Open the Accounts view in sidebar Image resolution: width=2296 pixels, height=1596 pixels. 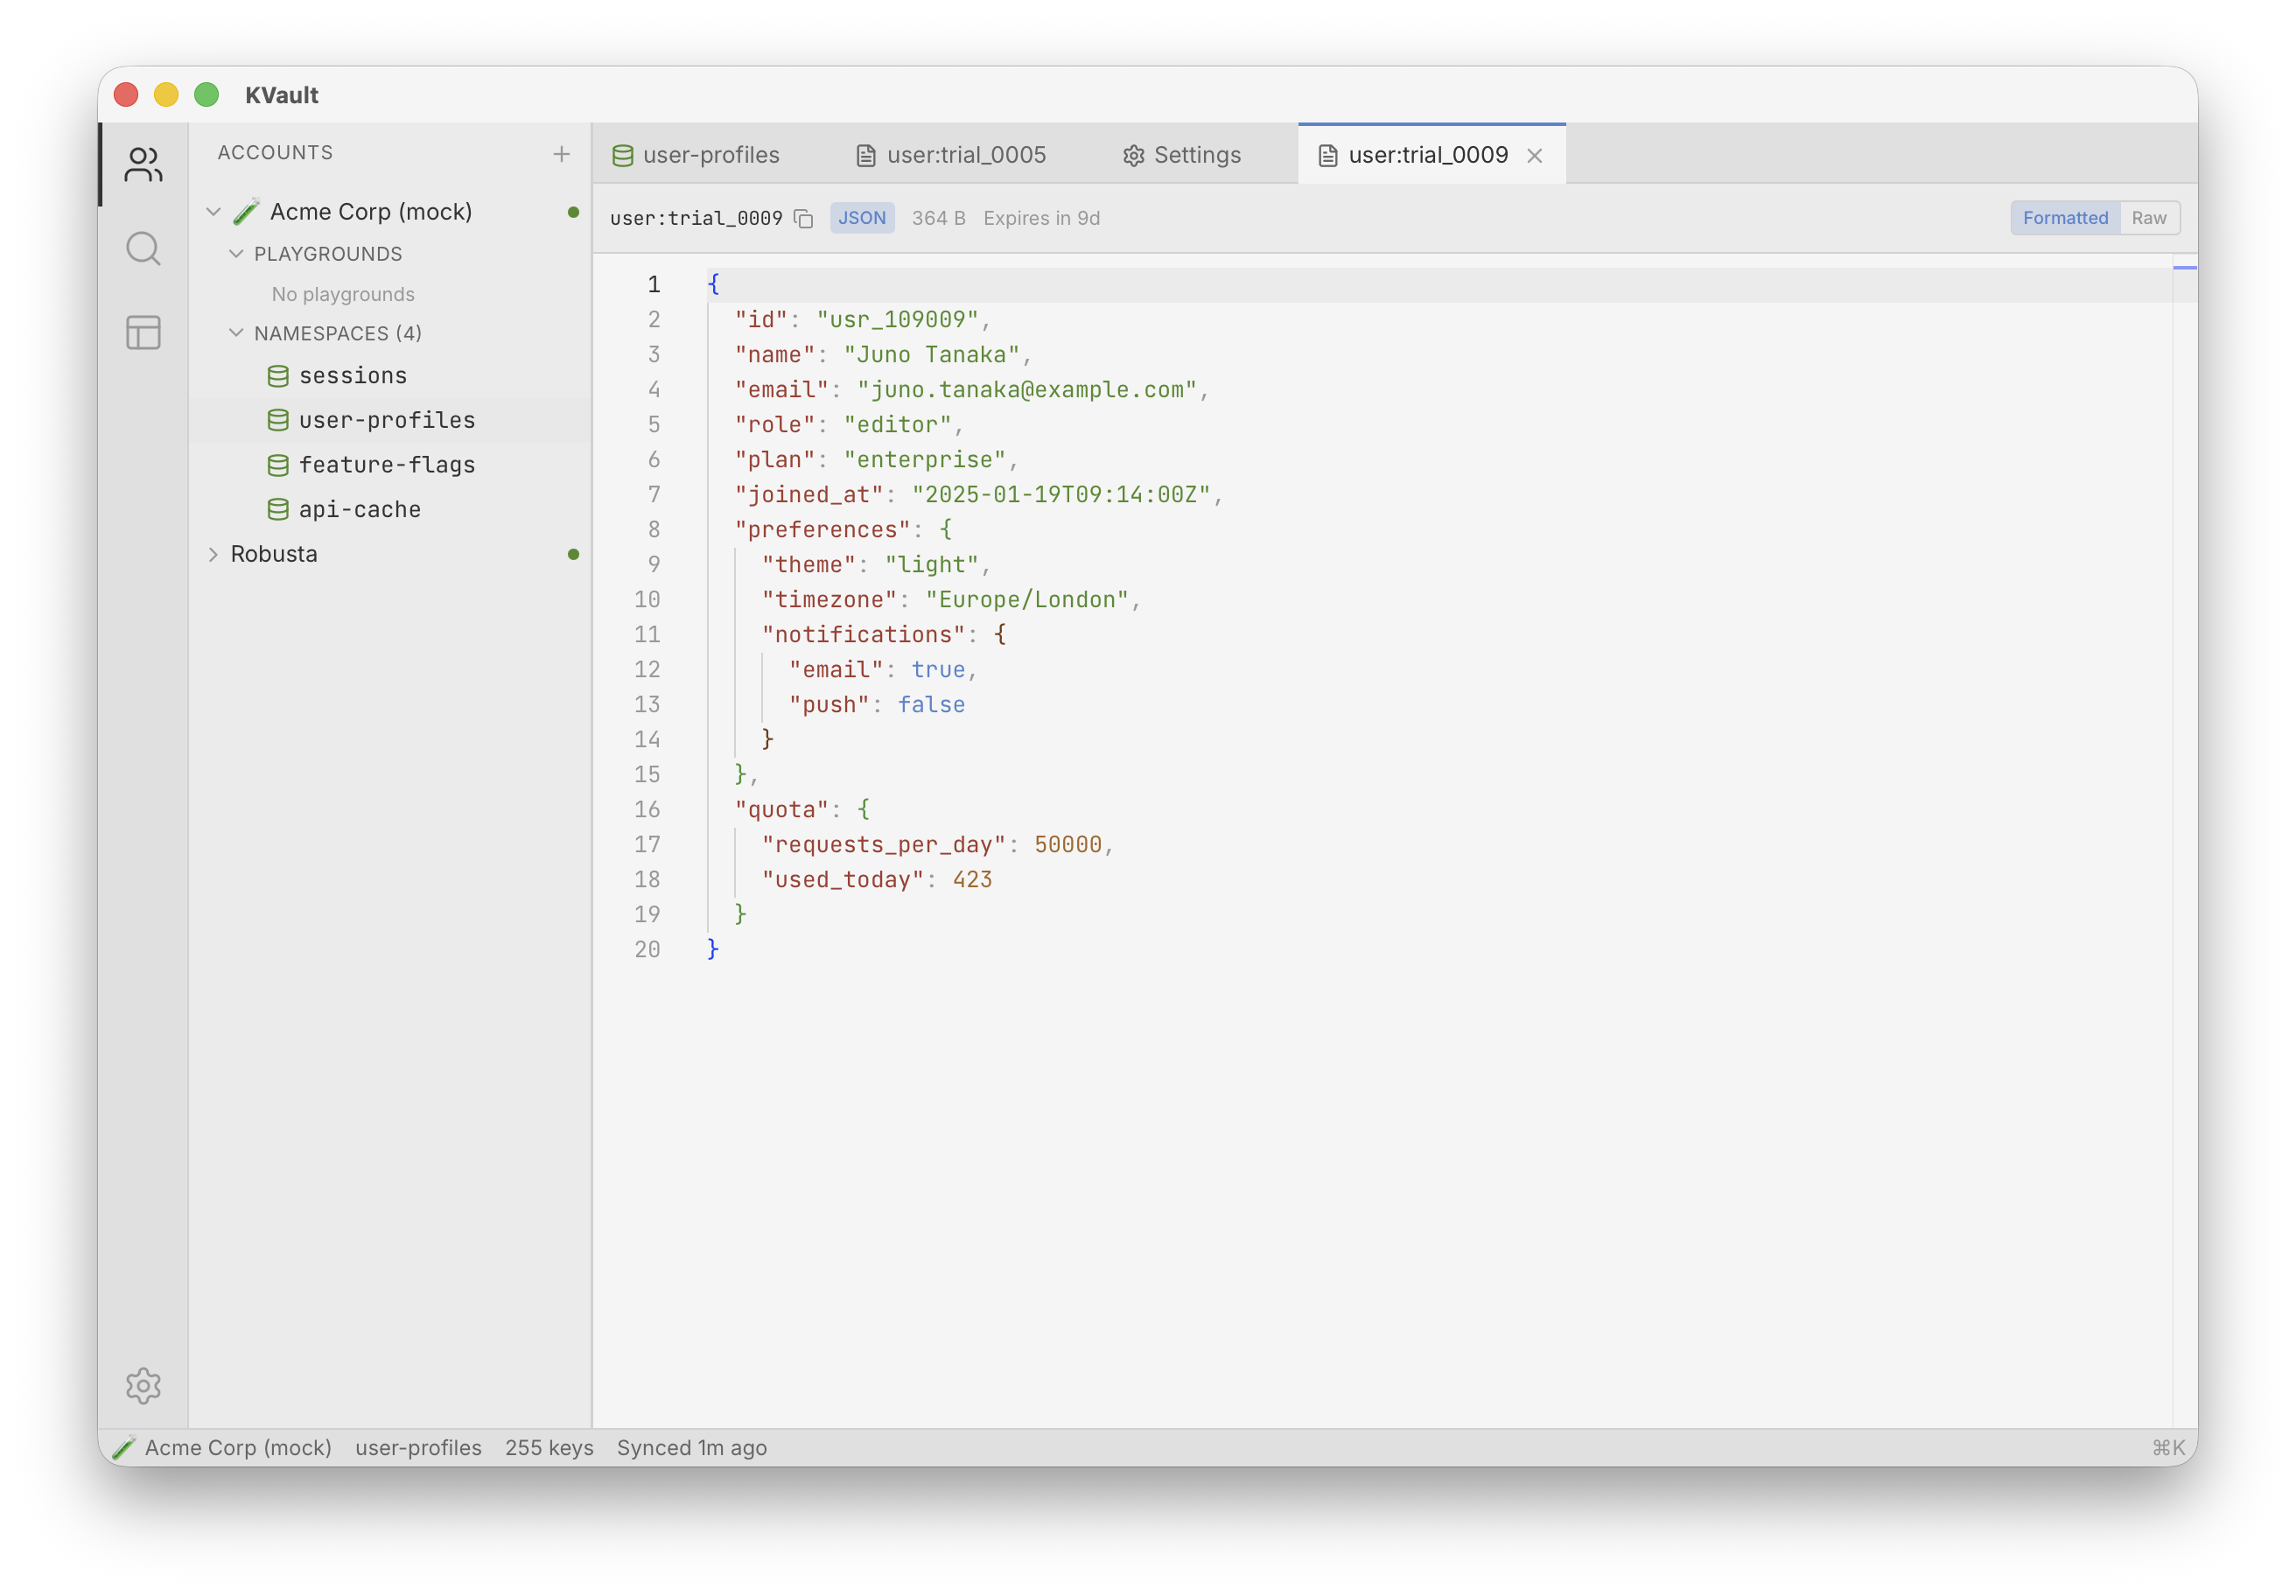coord(143,165)
